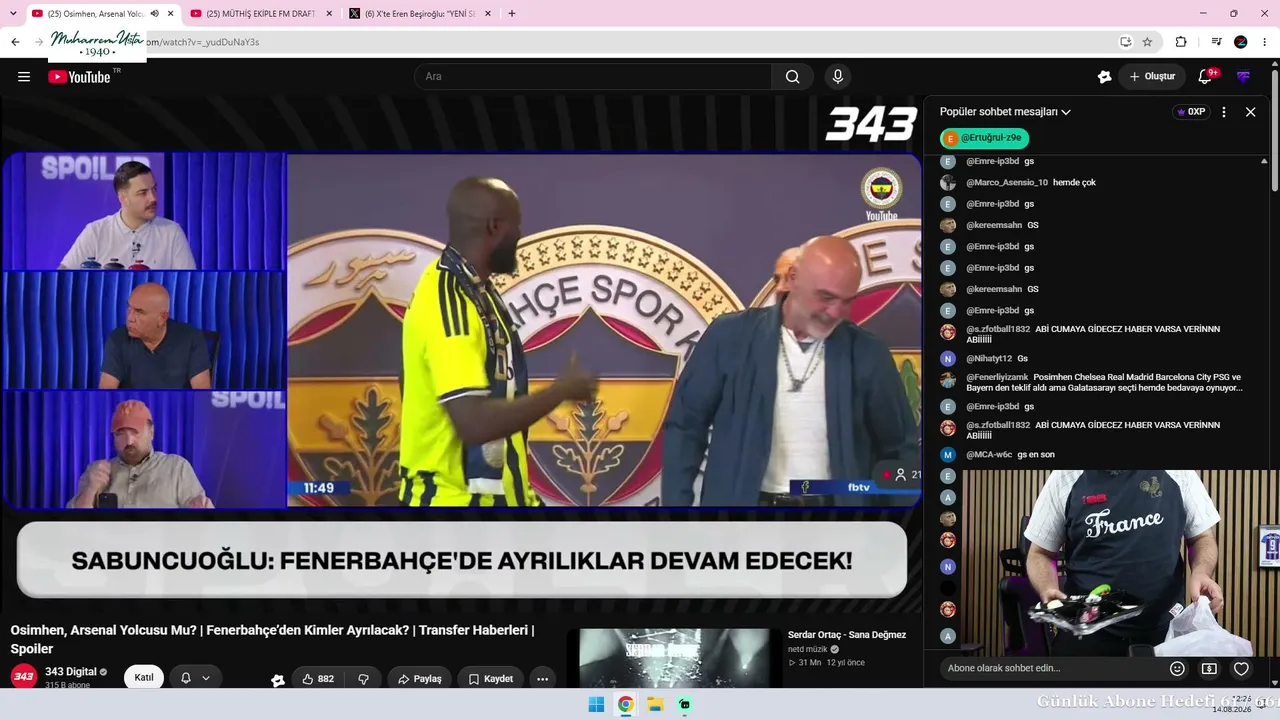Focus the Ara search field

(x=593, y=77)
